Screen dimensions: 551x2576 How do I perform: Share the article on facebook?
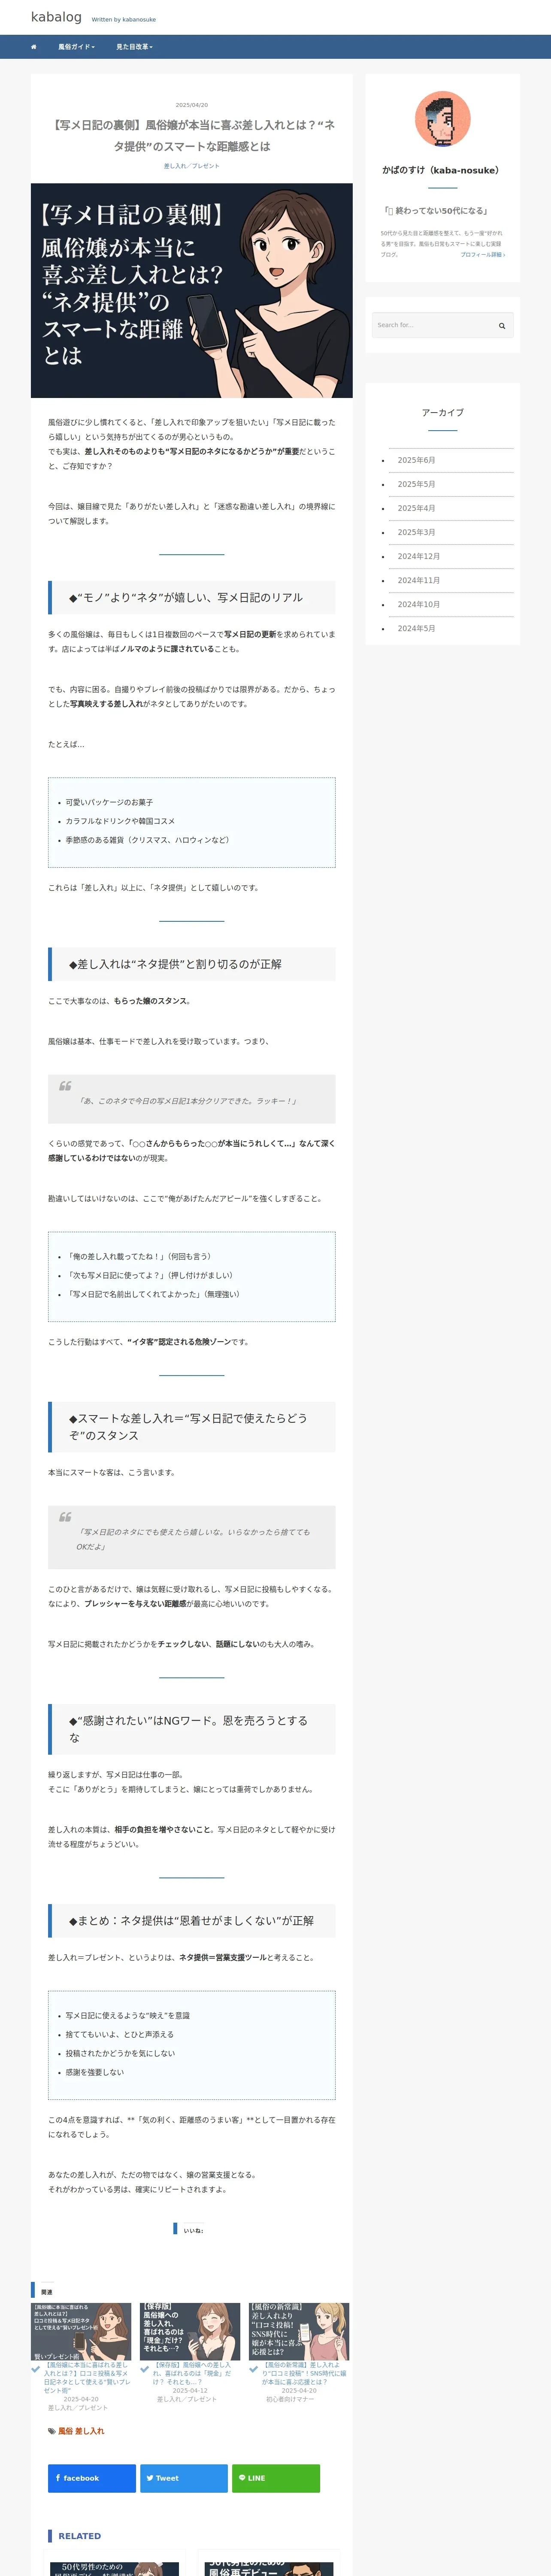tap(91, 2478)
